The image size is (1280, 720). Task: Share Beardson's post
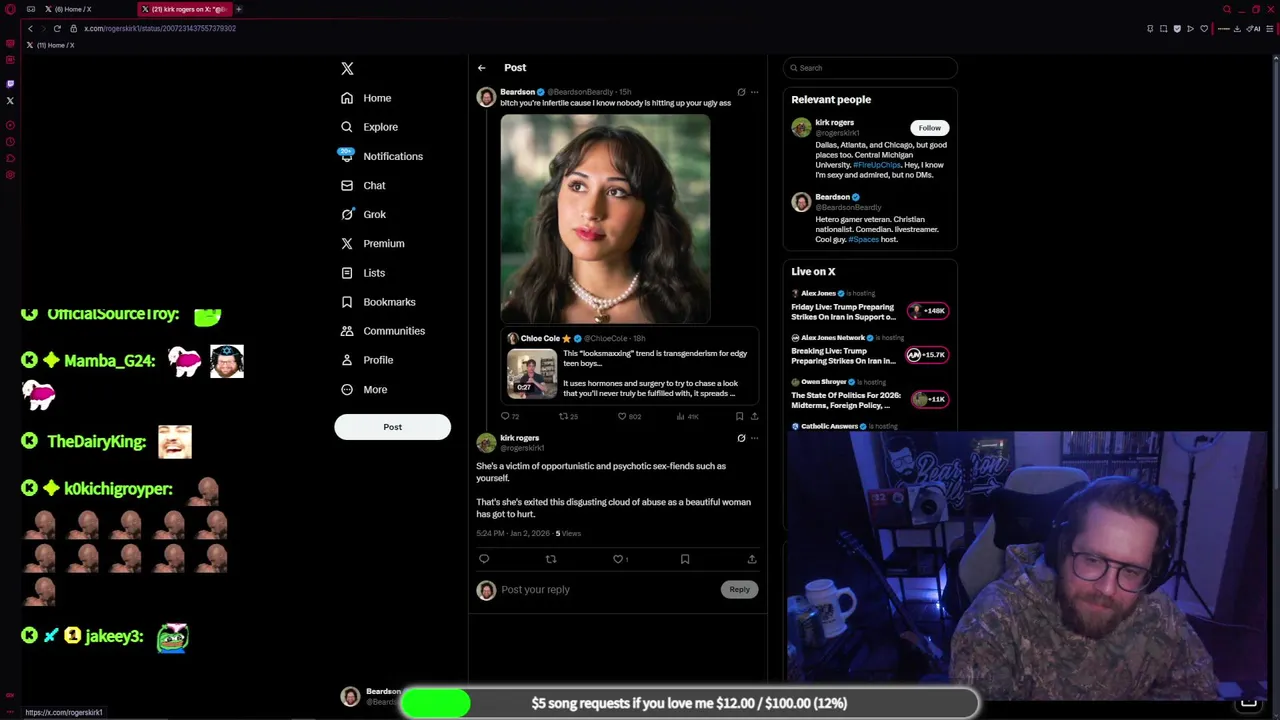pos(754,416)
